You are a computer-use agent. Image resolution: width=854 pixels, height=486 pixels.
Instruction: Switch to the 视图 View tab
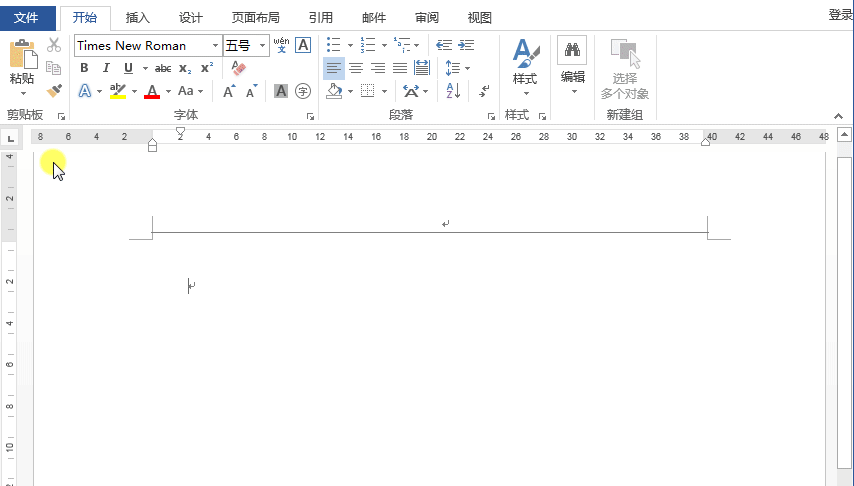point(479,18)
